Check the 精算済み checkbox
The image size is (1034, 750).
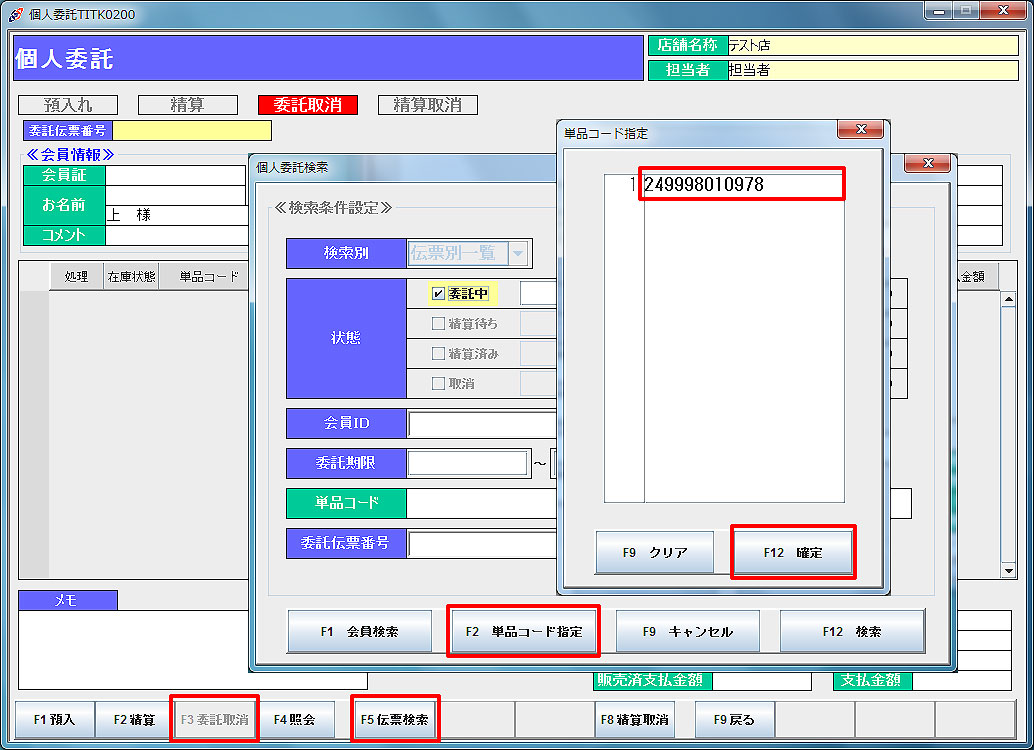(x=438, y=354)
